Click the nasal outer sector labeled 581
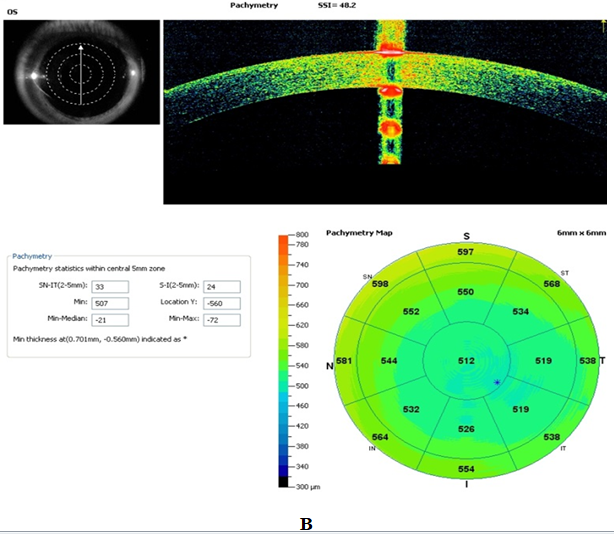Viewport: 614px width, 534px height. coord(345,360)
